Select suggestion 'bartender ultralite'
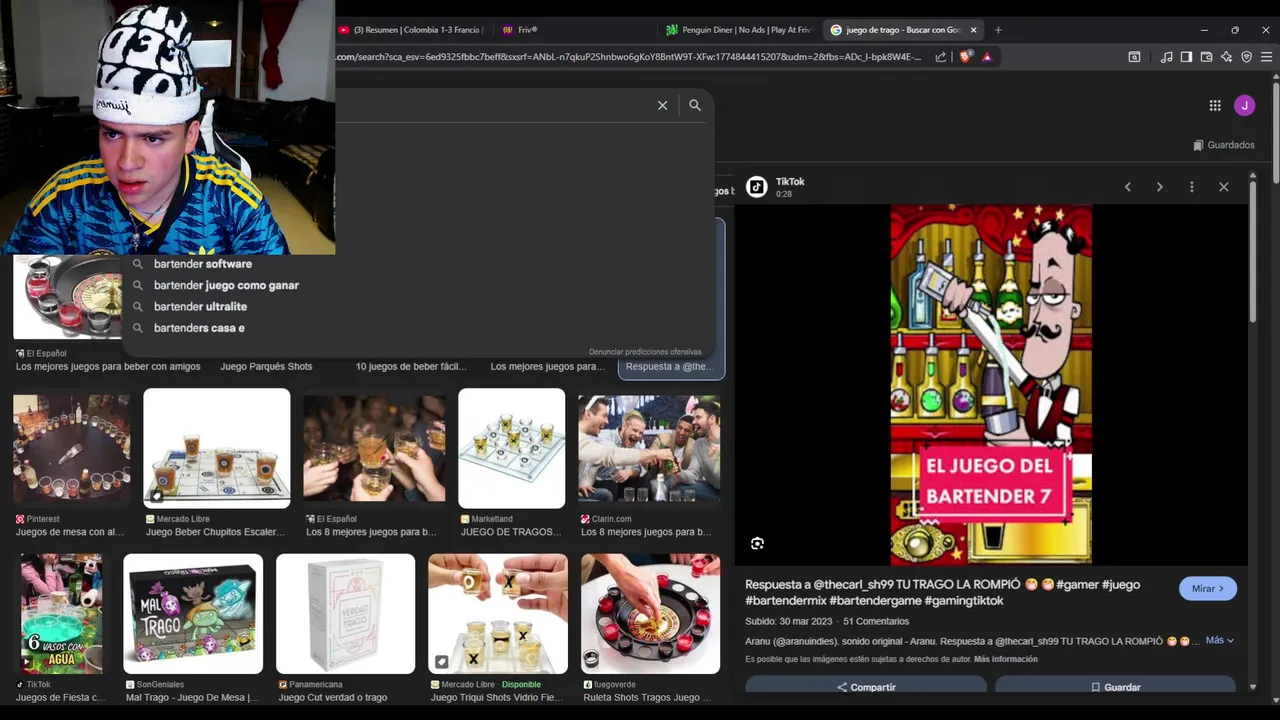Screen dimensions: 1280x720 click(200, 307)
